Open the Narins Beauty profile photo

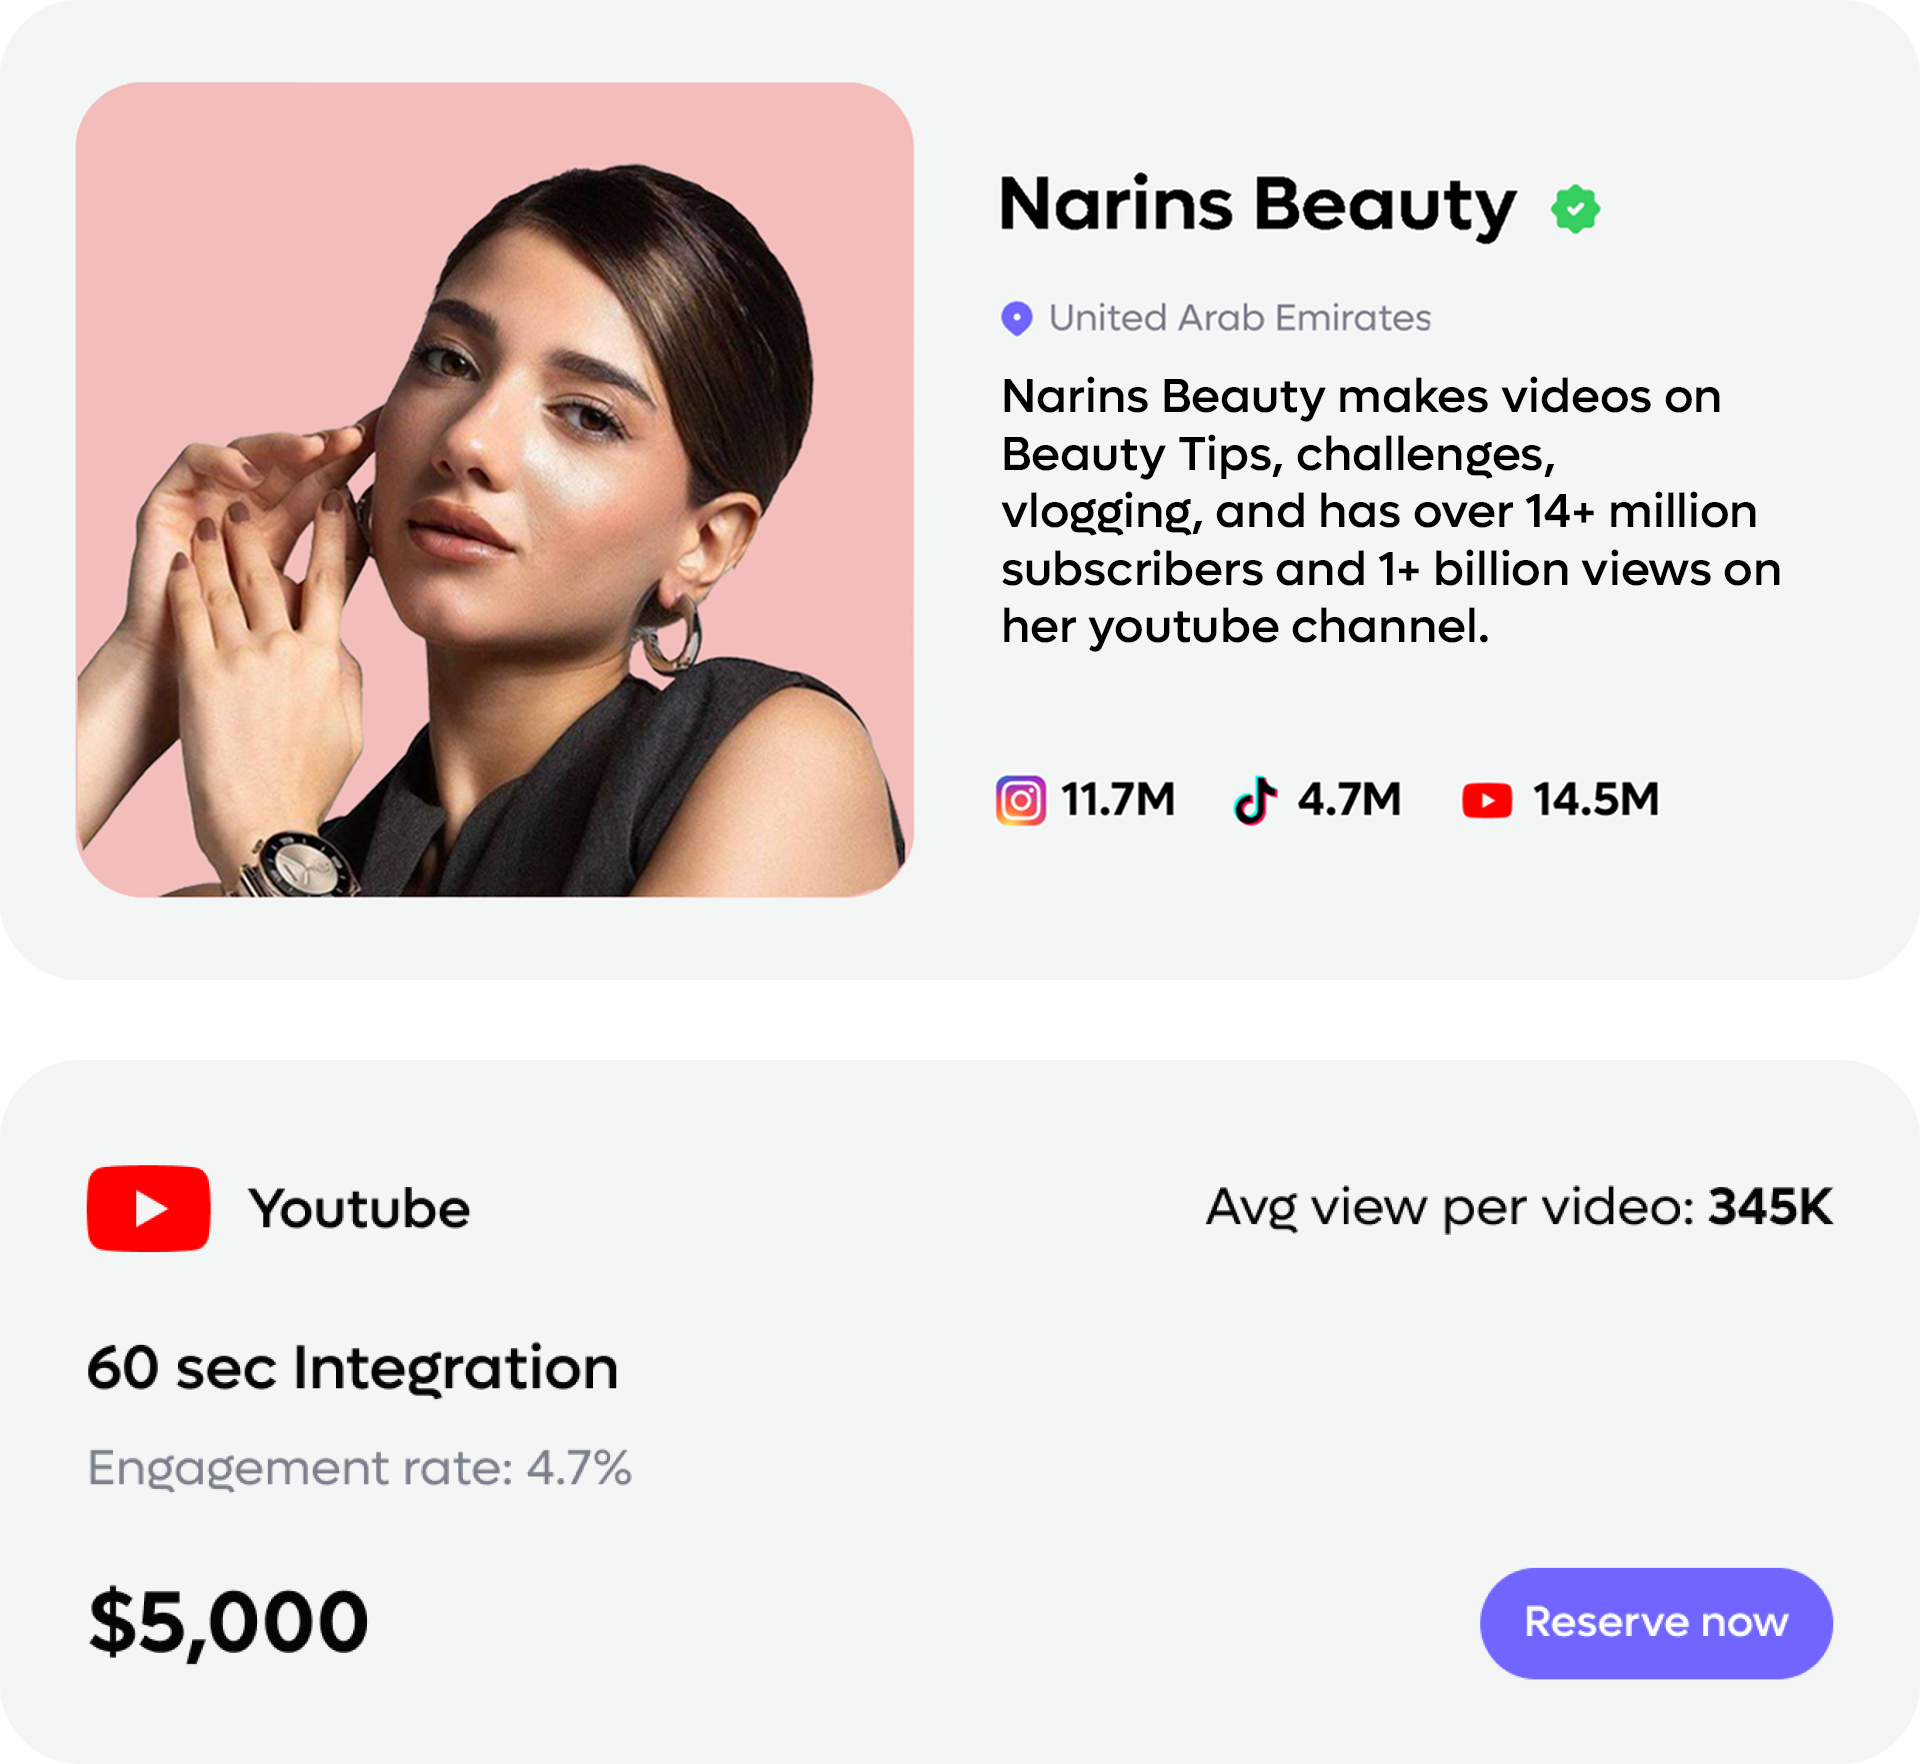(494, 489)
